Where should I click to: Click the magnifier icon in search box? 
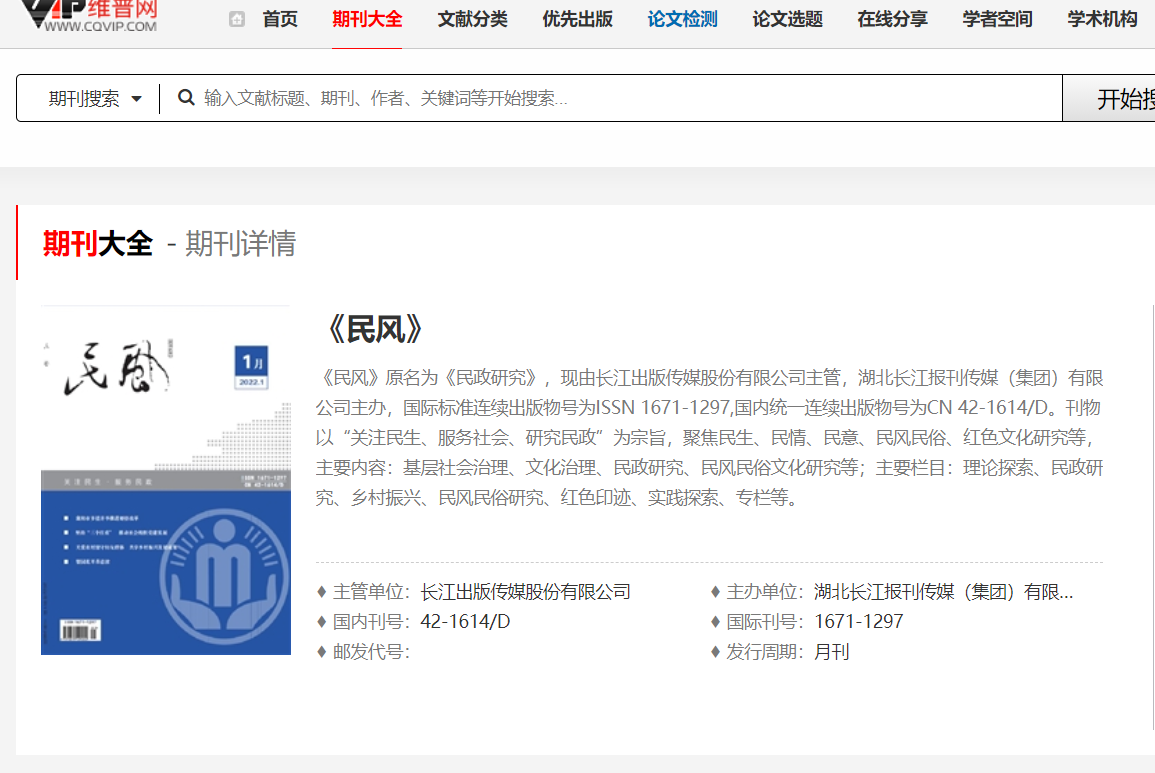click(x=186, y=97)
